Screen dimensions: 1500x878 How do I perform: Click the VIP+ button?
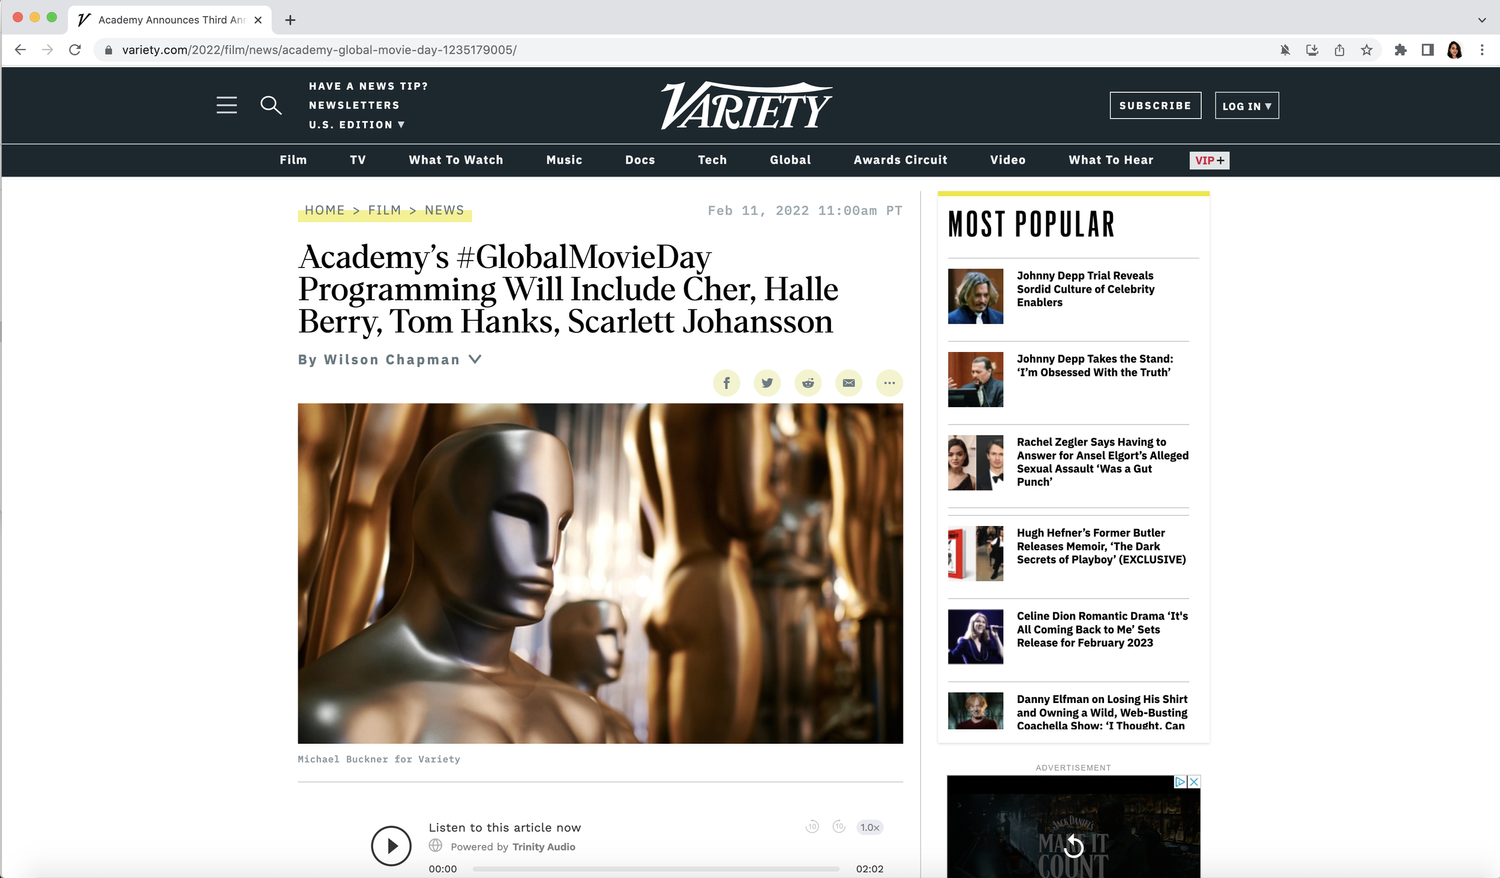click(1209, 160)
